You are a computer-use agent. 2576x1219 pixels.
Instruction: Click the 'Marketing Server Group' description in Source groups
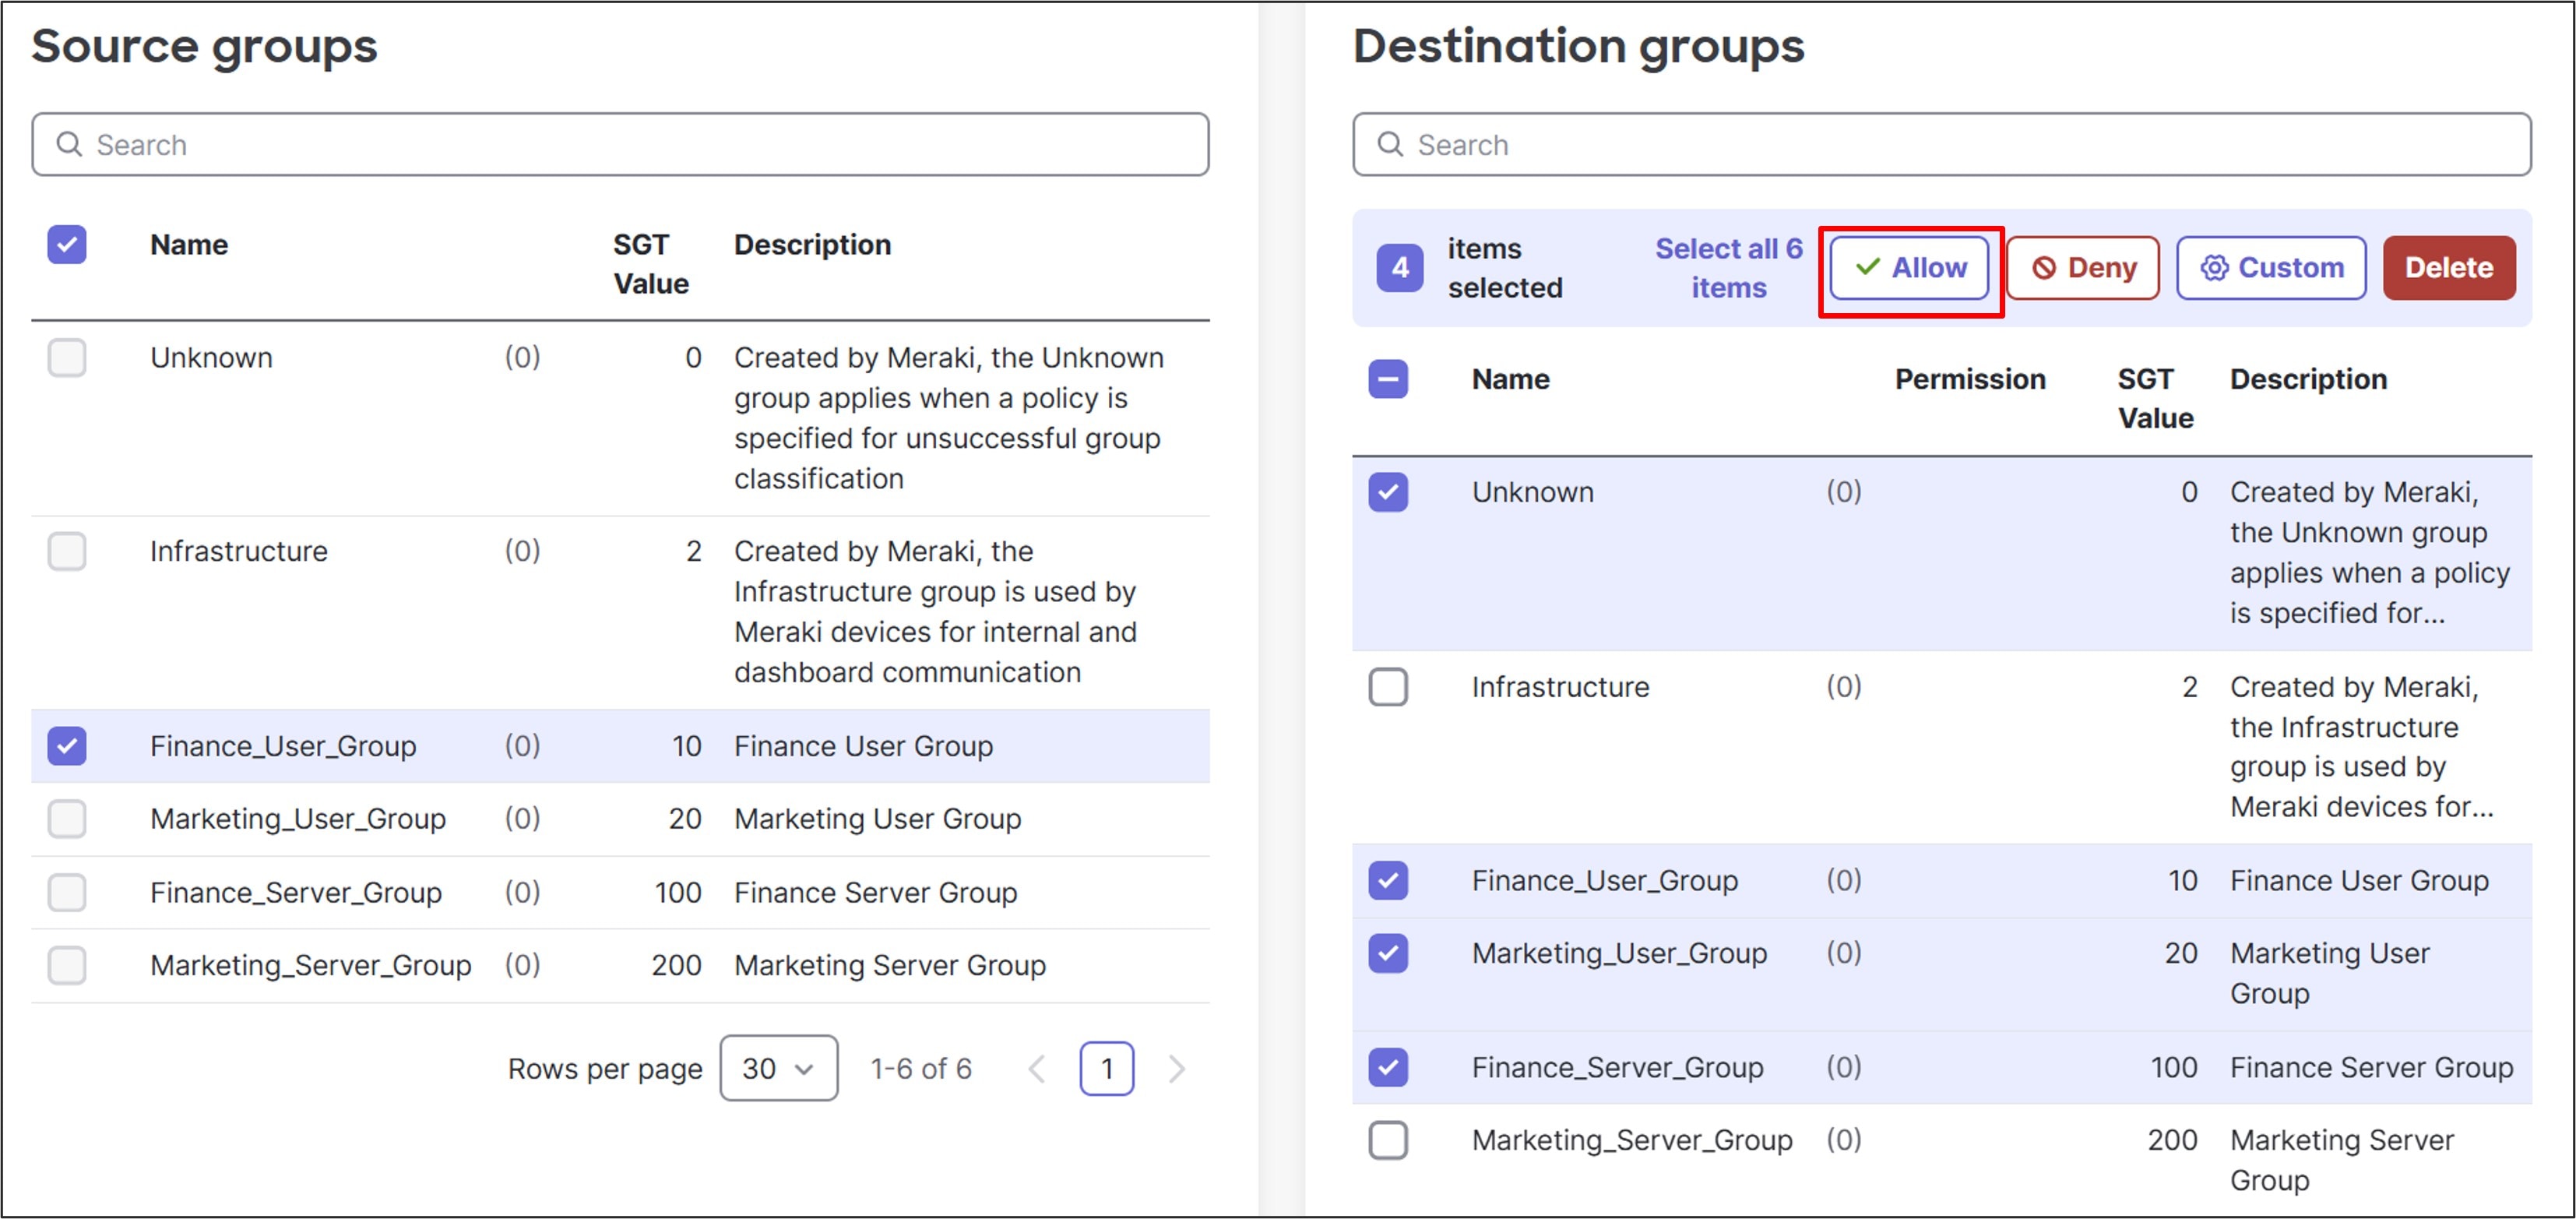click(889, 965)
